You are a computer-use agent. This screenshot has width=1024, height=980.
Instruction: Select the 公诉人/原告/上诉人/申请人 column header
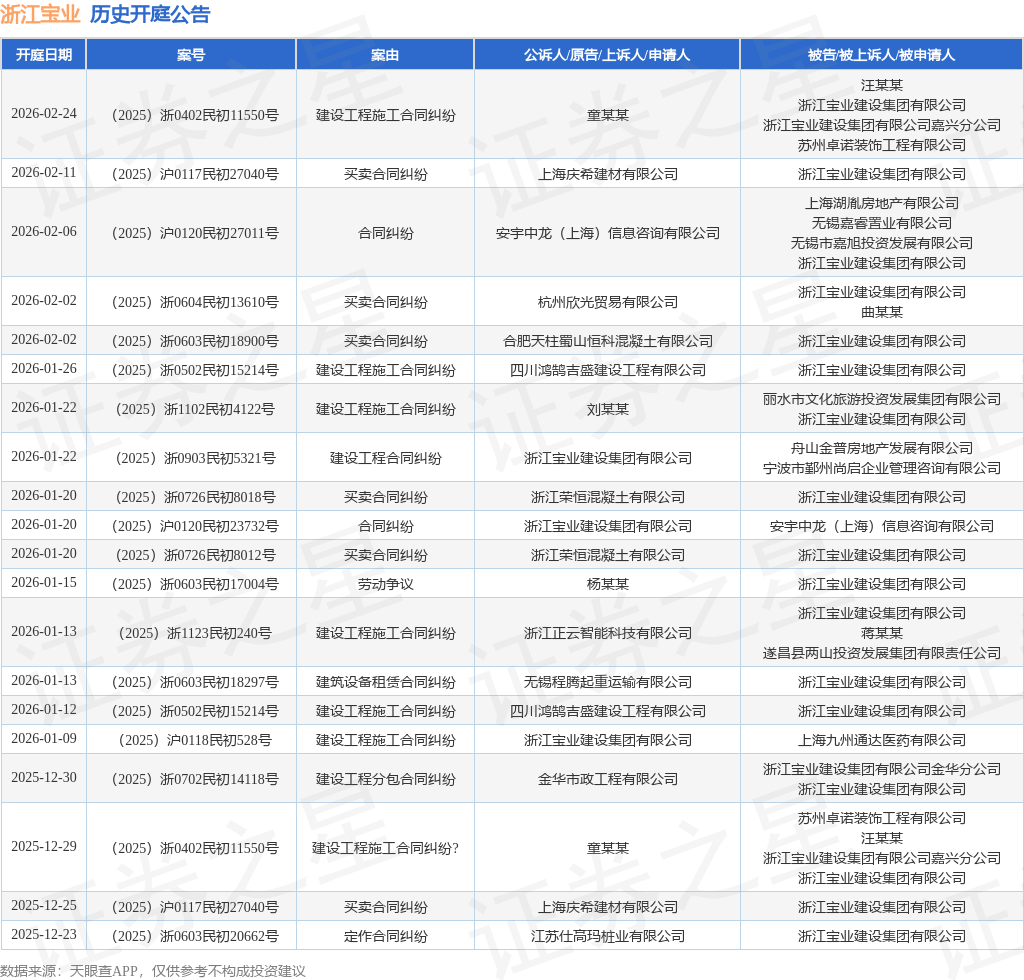[607, 55]
